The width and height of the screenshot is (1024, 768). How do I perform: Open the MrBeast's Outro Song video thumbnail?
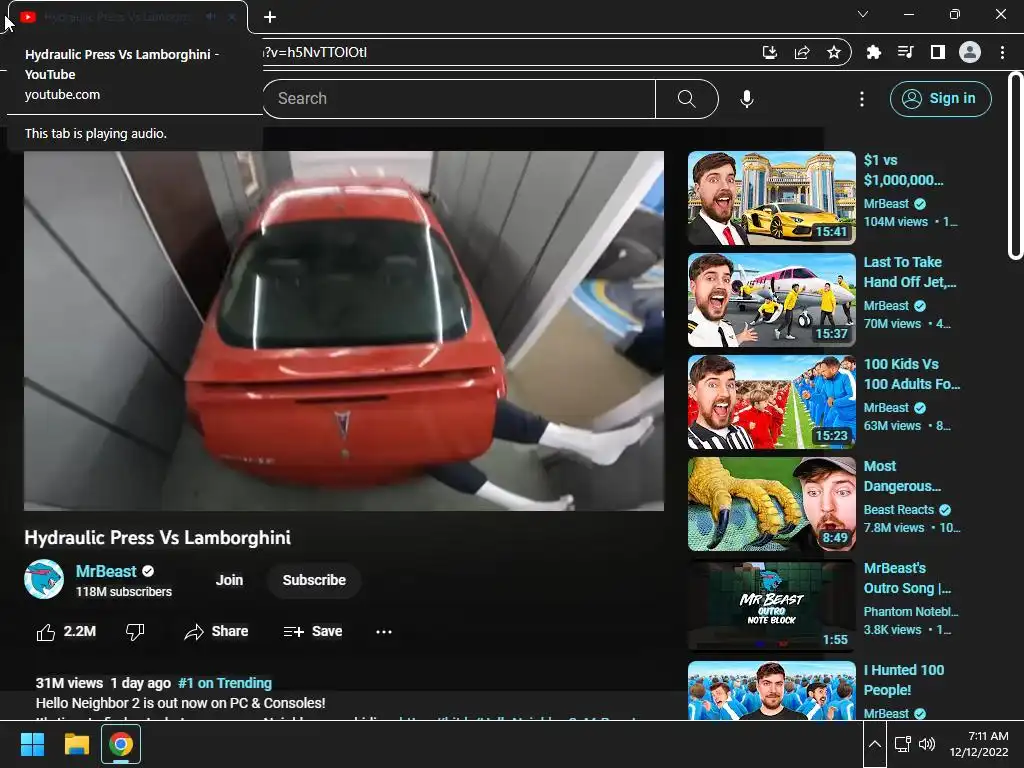pos(772,605)
